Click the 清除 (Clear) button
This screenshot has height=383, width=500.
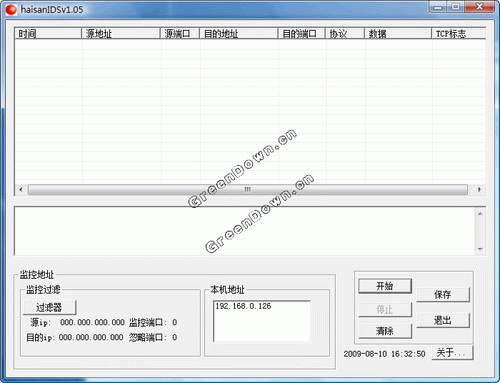tap(385, 331)
